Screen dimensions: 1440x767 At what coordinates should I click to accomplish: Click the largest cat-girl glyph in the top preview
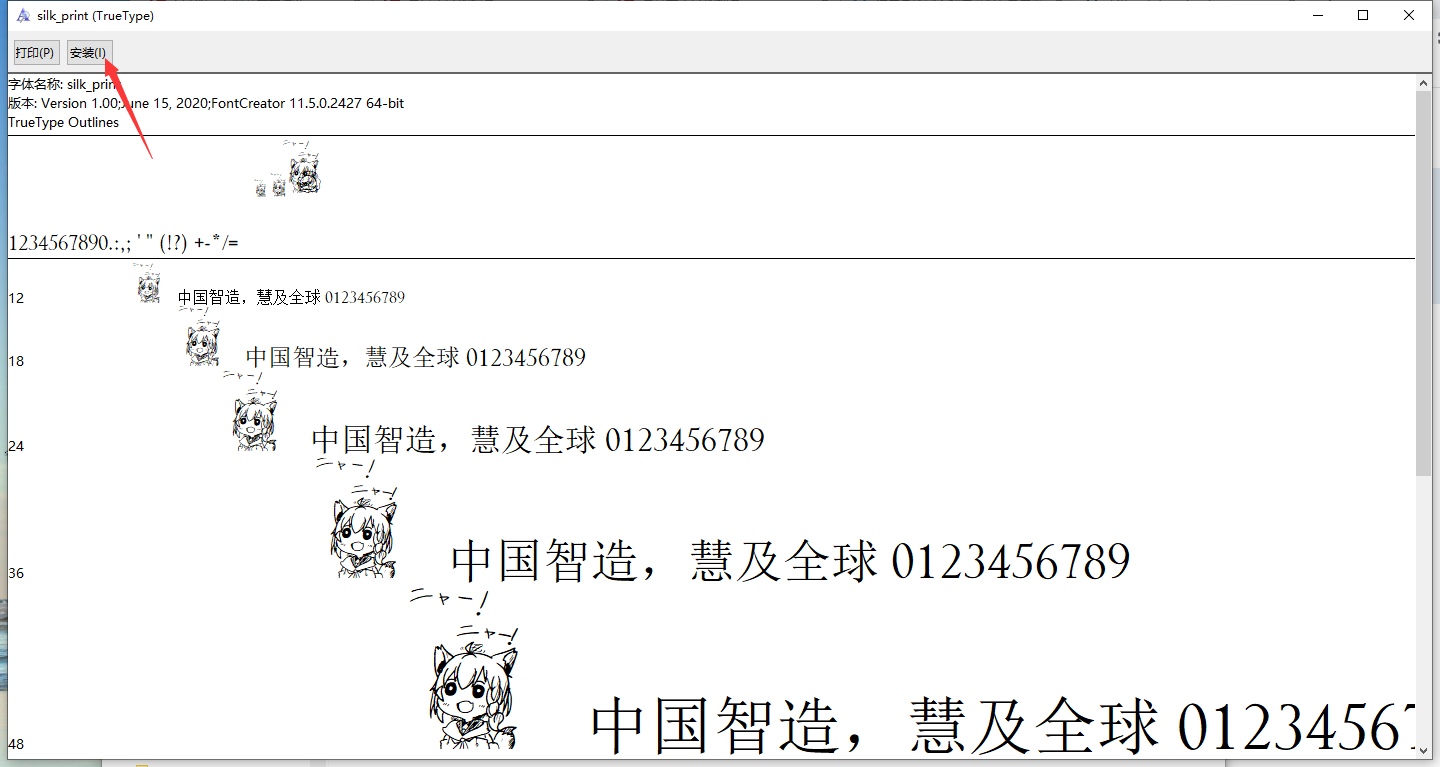point(304,172)
